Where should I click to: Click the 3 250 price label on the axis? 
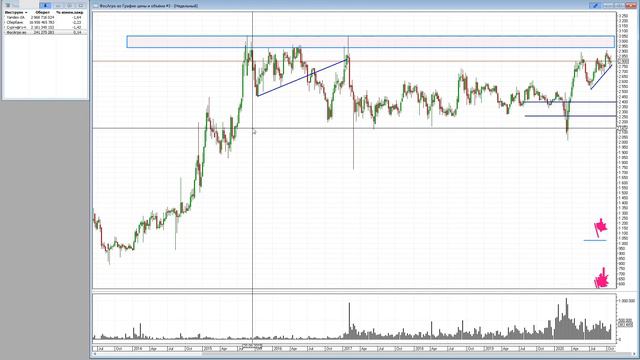point(623,16)
